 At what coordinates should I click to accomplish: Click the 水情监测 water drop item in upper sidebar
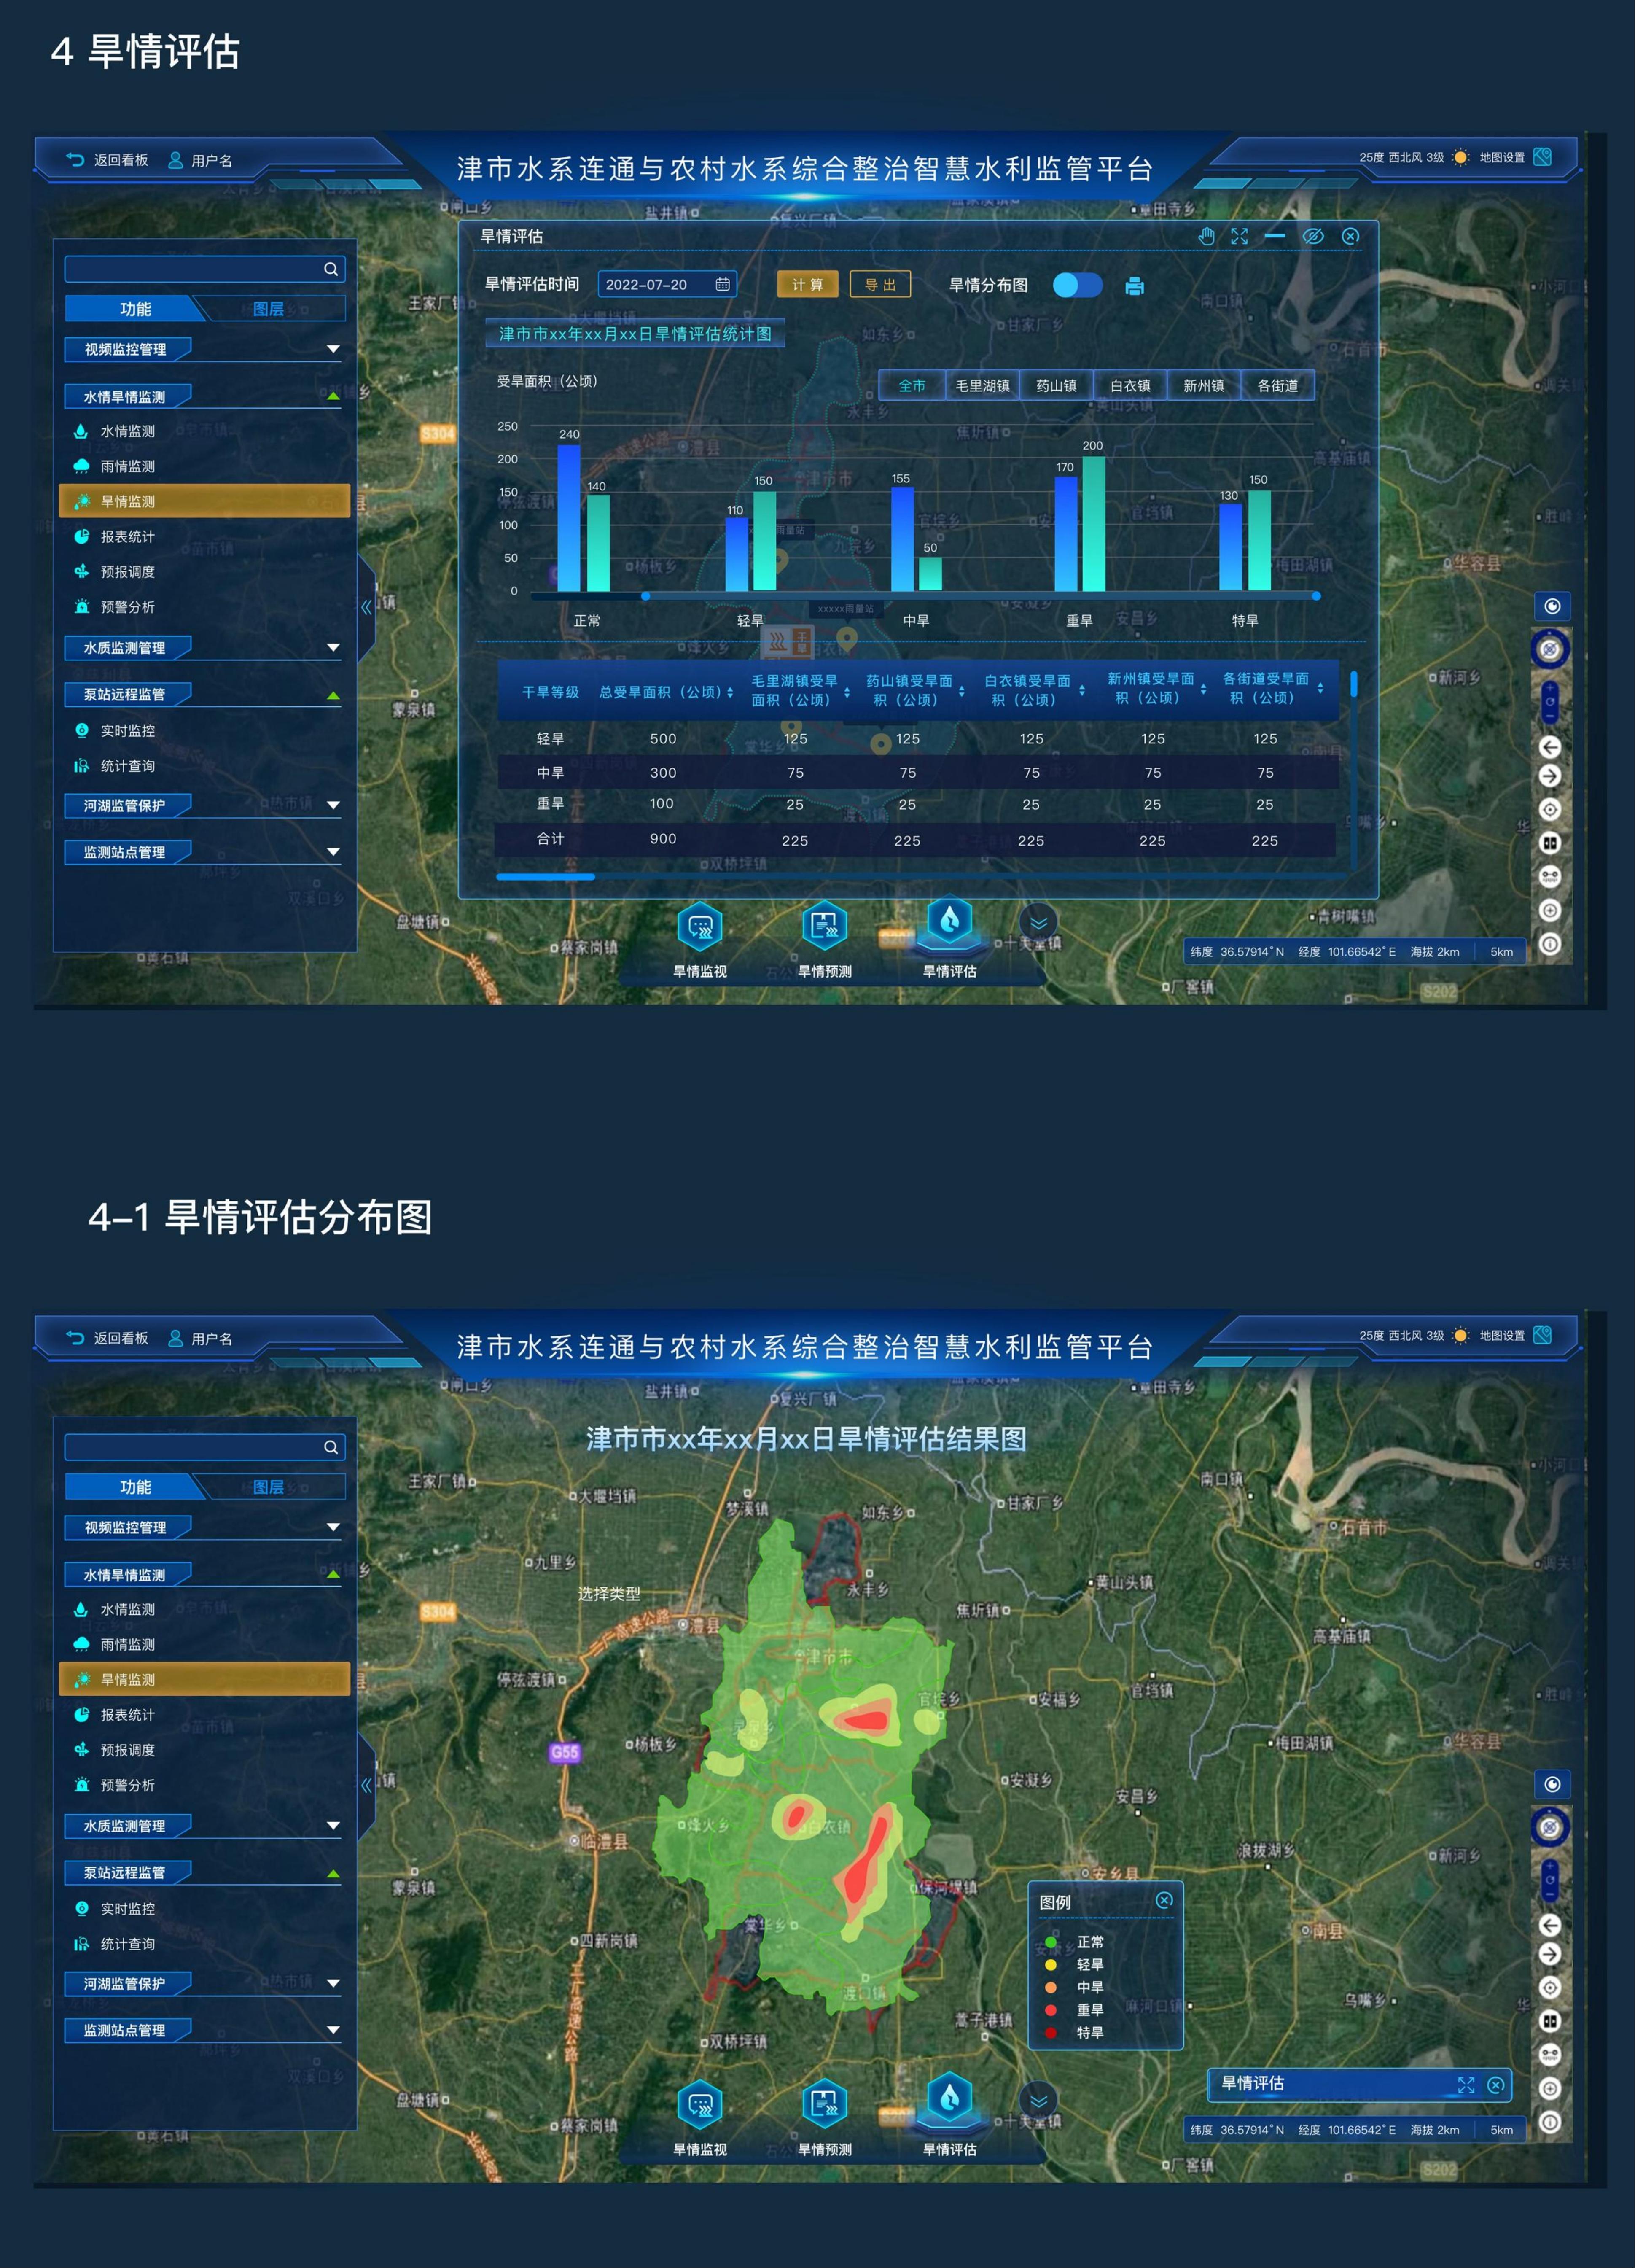[115, 431]
